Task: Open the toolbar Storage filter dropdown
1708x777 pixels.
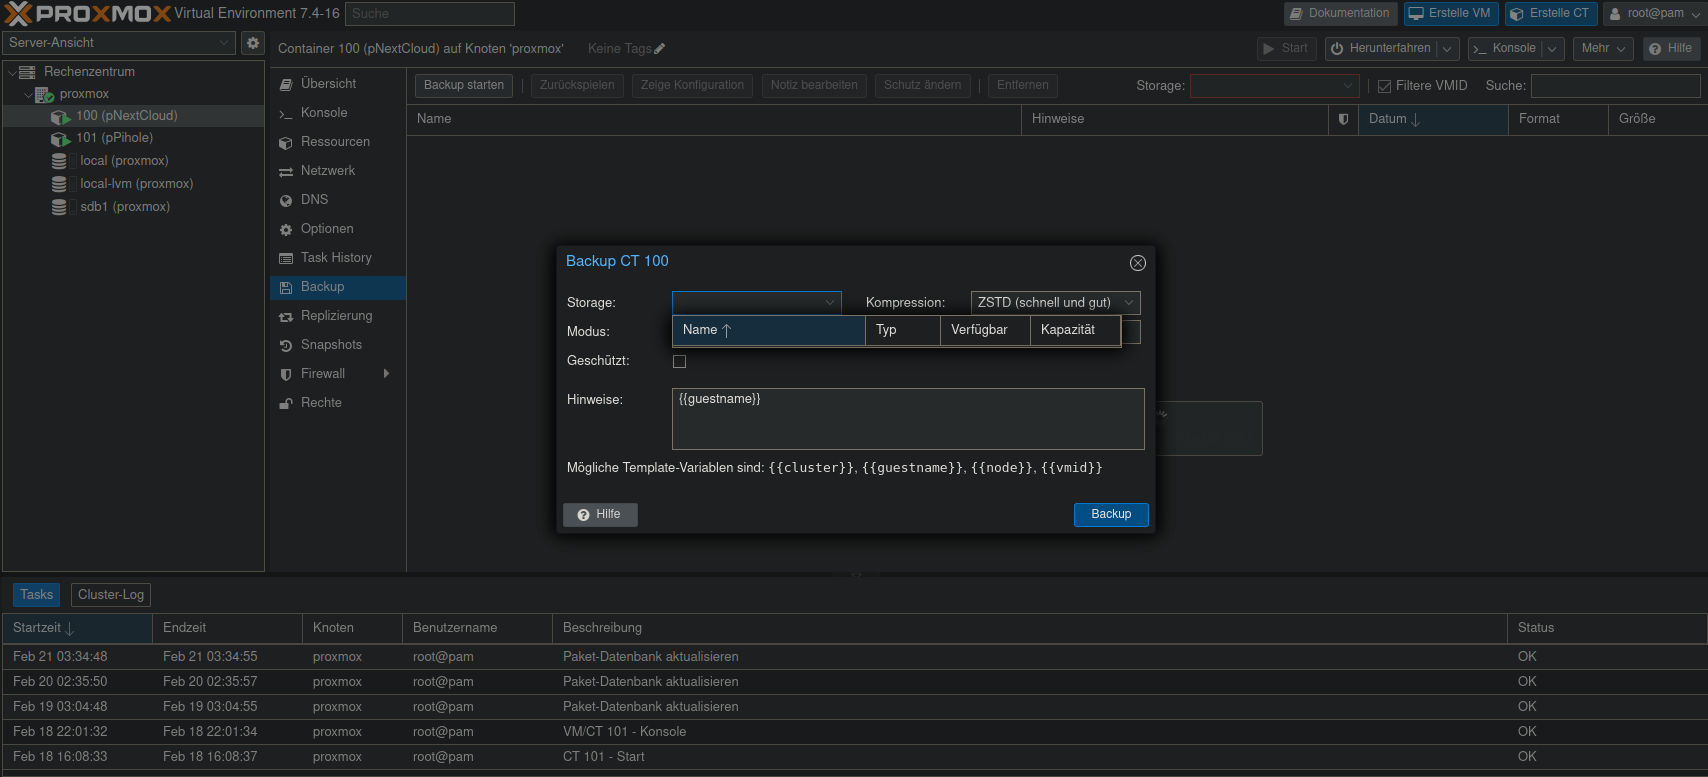Action: [1348, 86]
